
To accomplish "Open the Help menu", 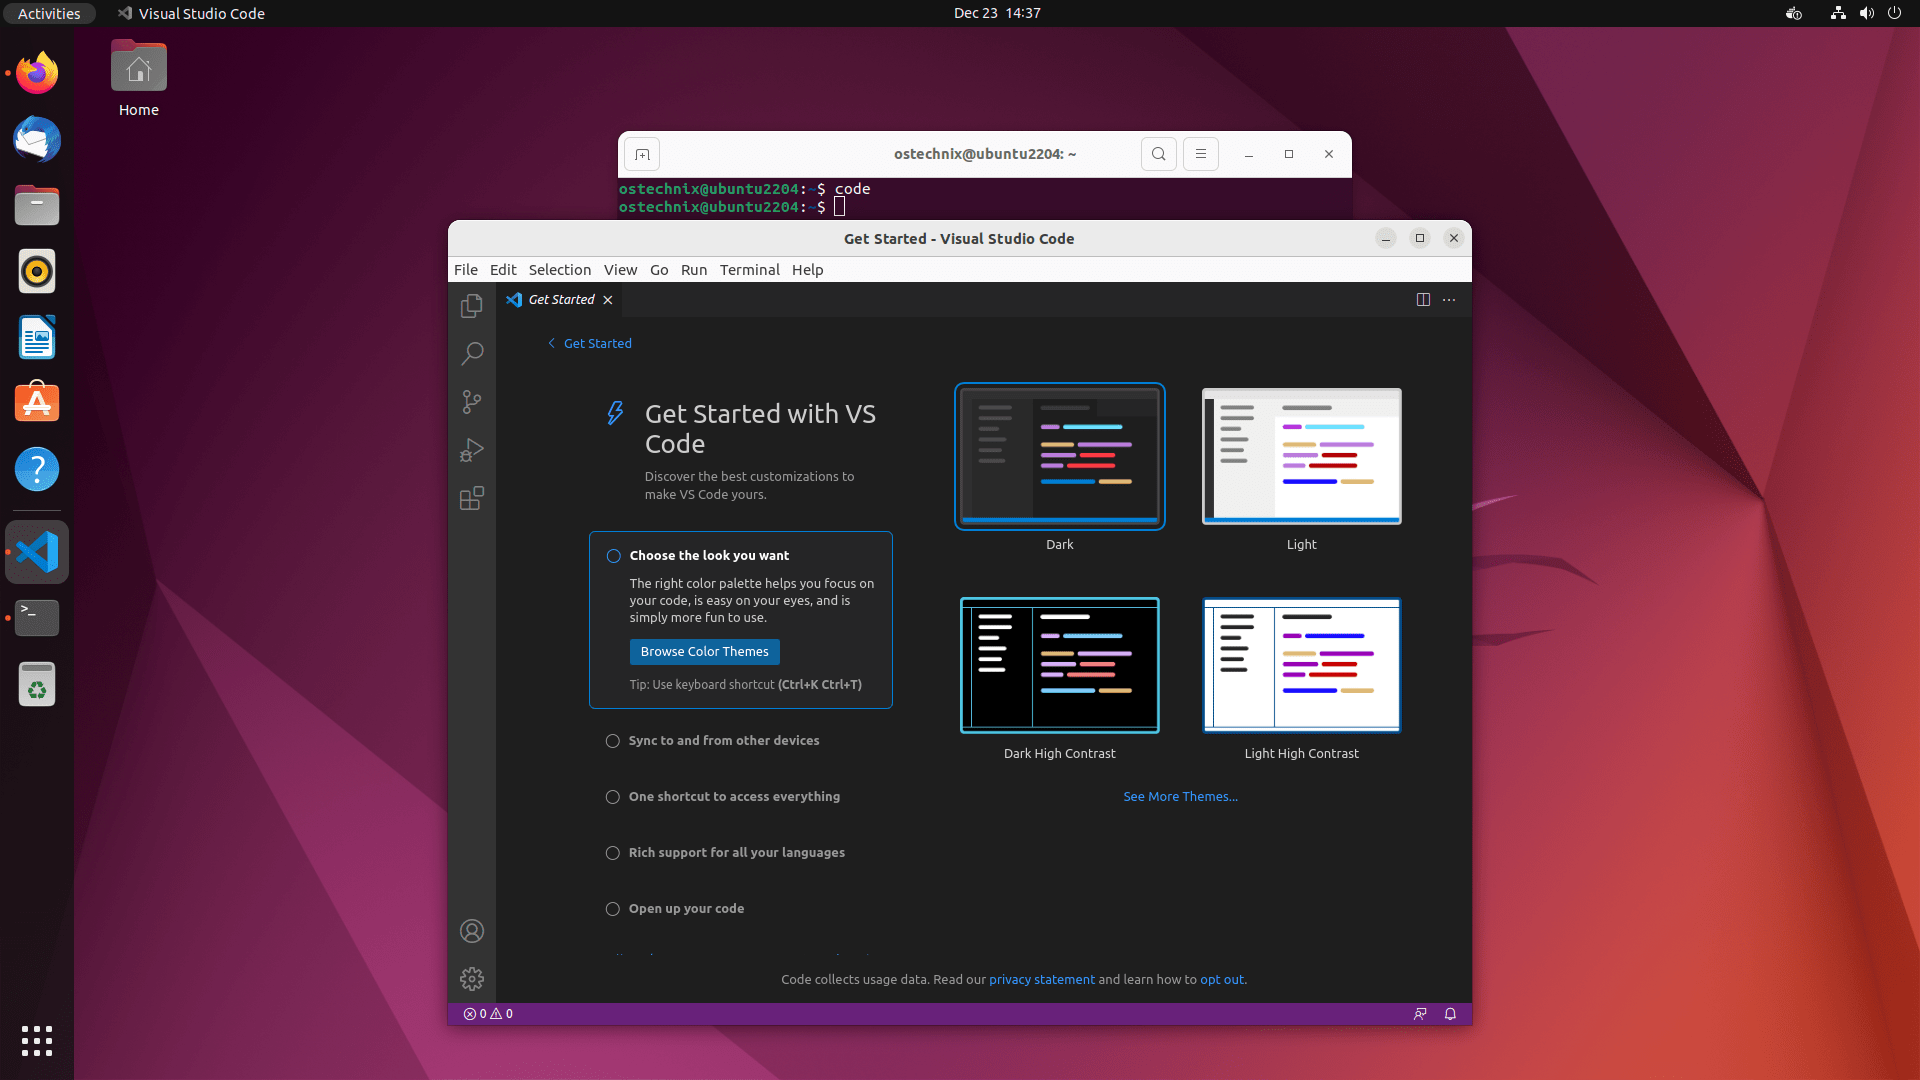I will (x=806, y=270).
